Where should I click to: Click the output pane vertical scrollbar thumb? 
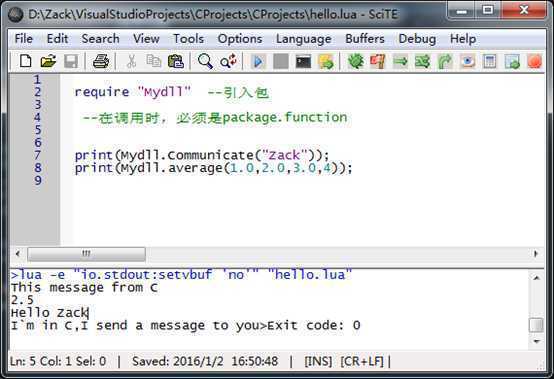click(536, 325)
